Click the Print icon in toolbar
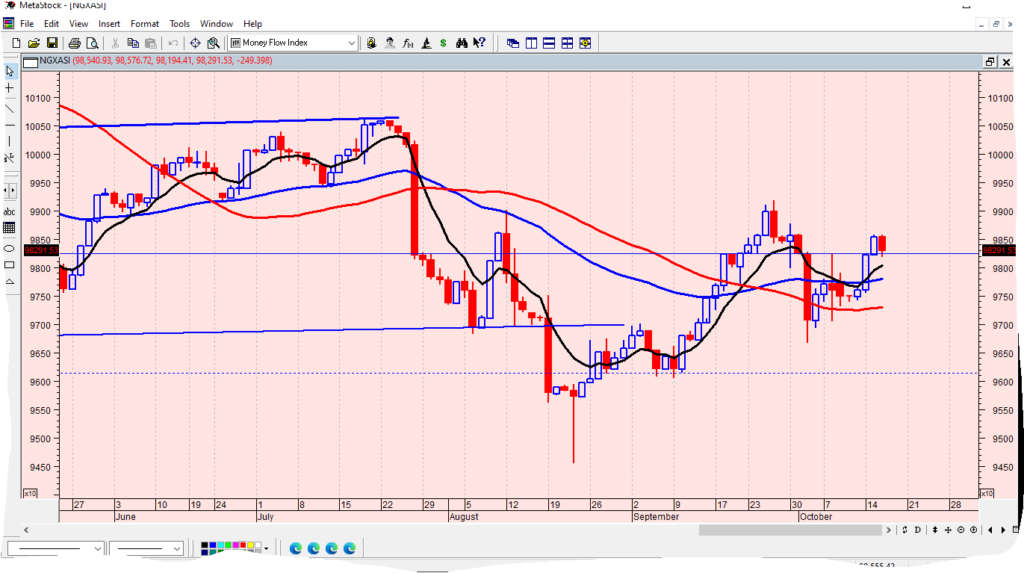Image resolution: width=1024 pixels, height=573 pixels. (x=74, y=43)
